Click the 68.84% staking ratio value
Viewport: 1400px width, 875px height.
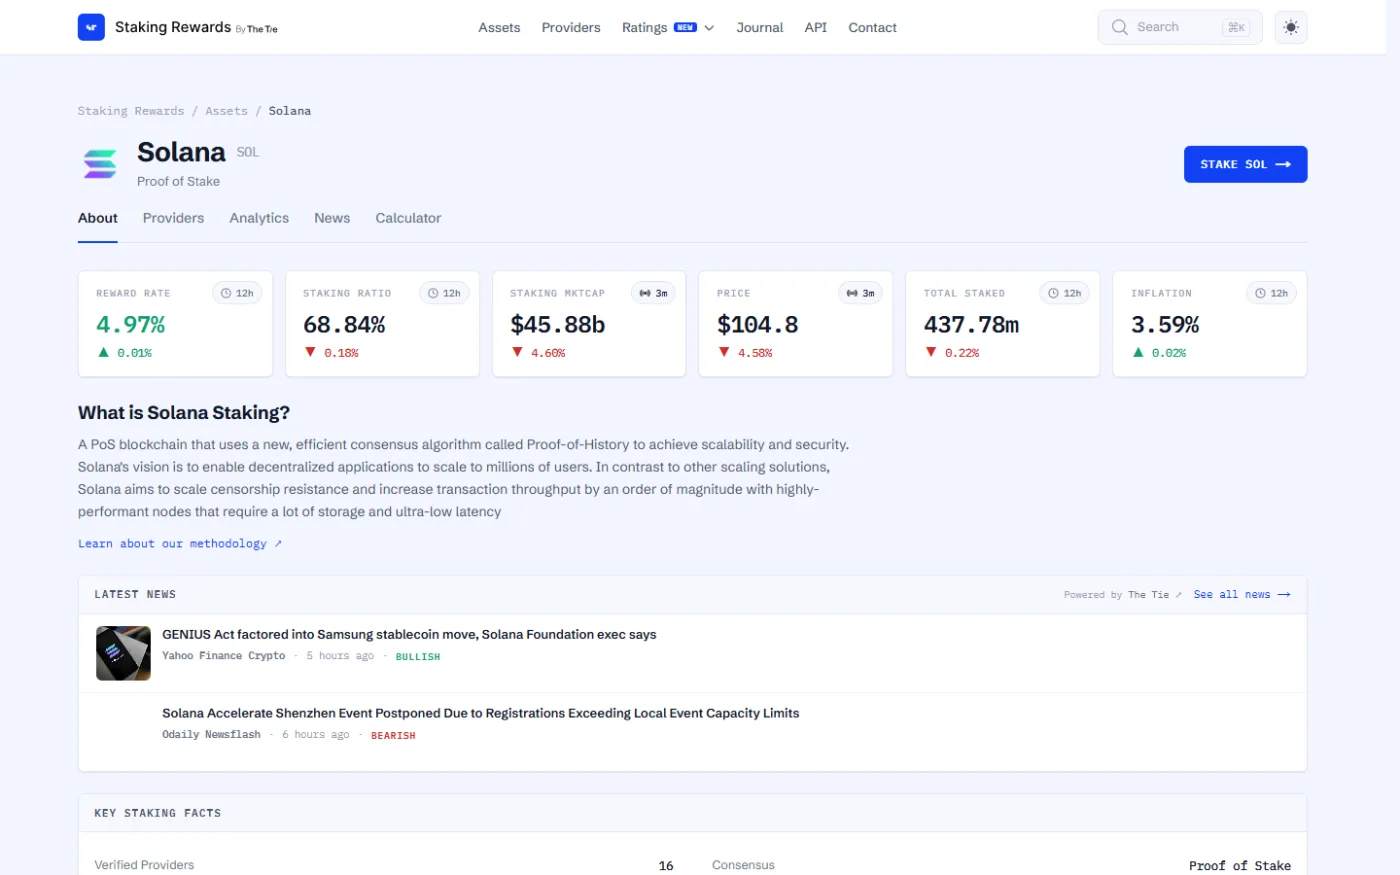pos(344,325)
